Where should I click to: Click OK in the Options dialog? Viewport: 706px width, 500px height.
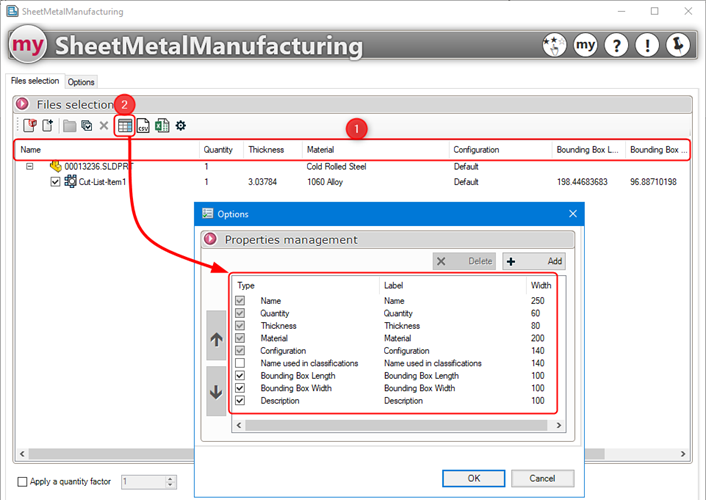[x=473, y=478]
